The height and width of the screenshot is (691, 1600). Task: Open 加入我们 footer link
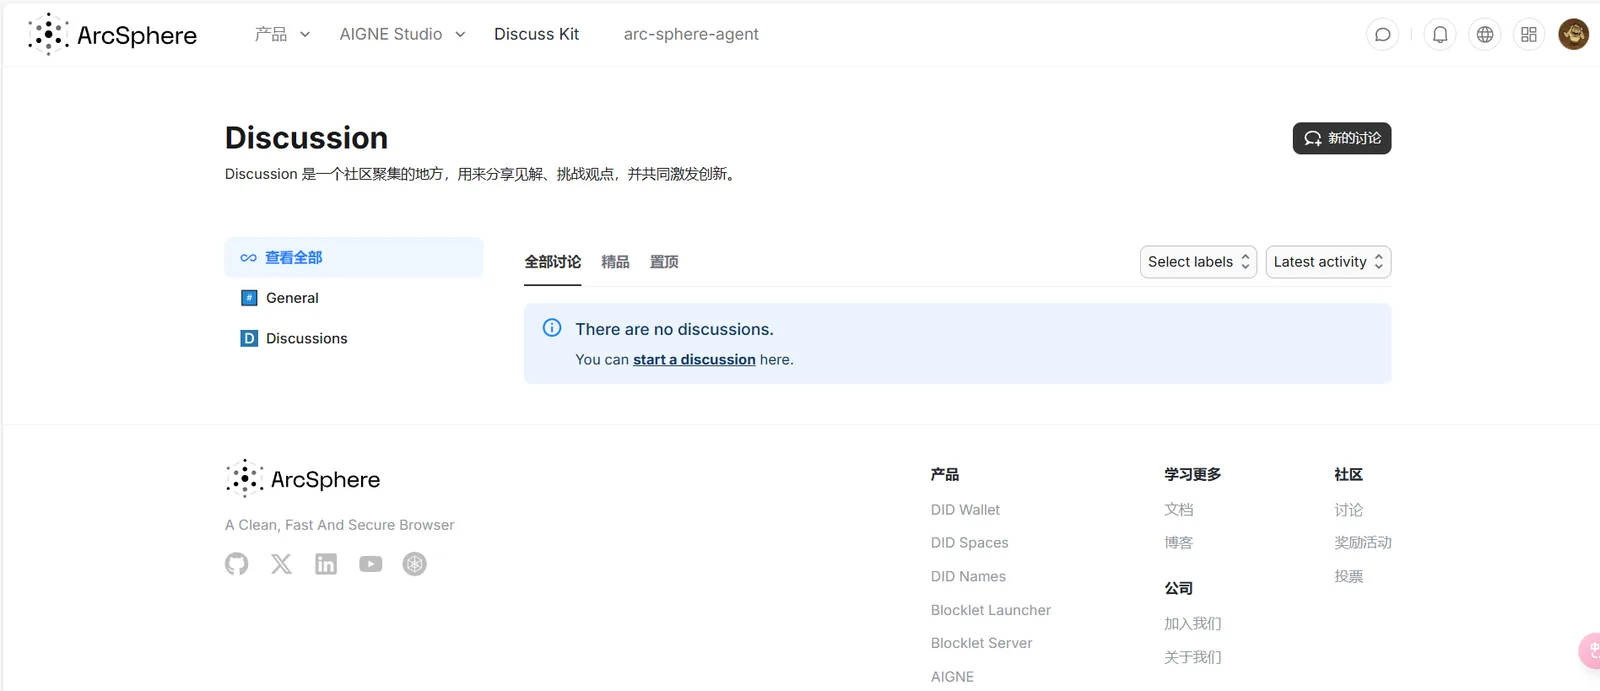1193,624
